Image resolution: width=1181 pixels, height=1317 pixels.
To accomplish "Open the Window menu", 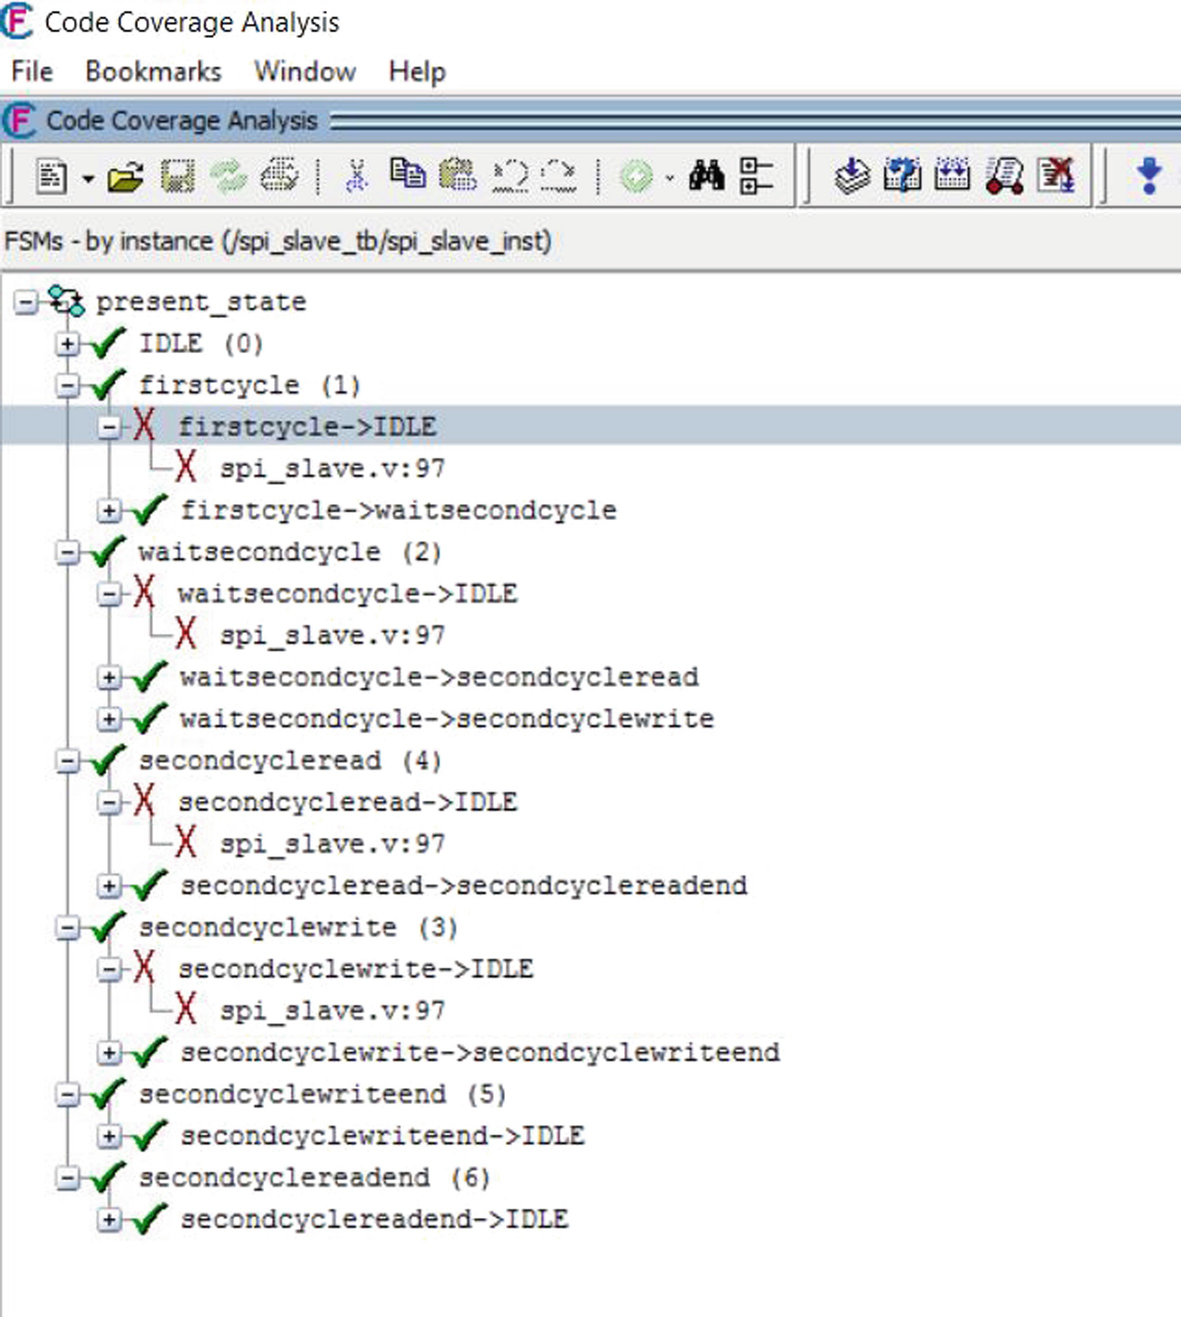I will (x=305, y=72).
